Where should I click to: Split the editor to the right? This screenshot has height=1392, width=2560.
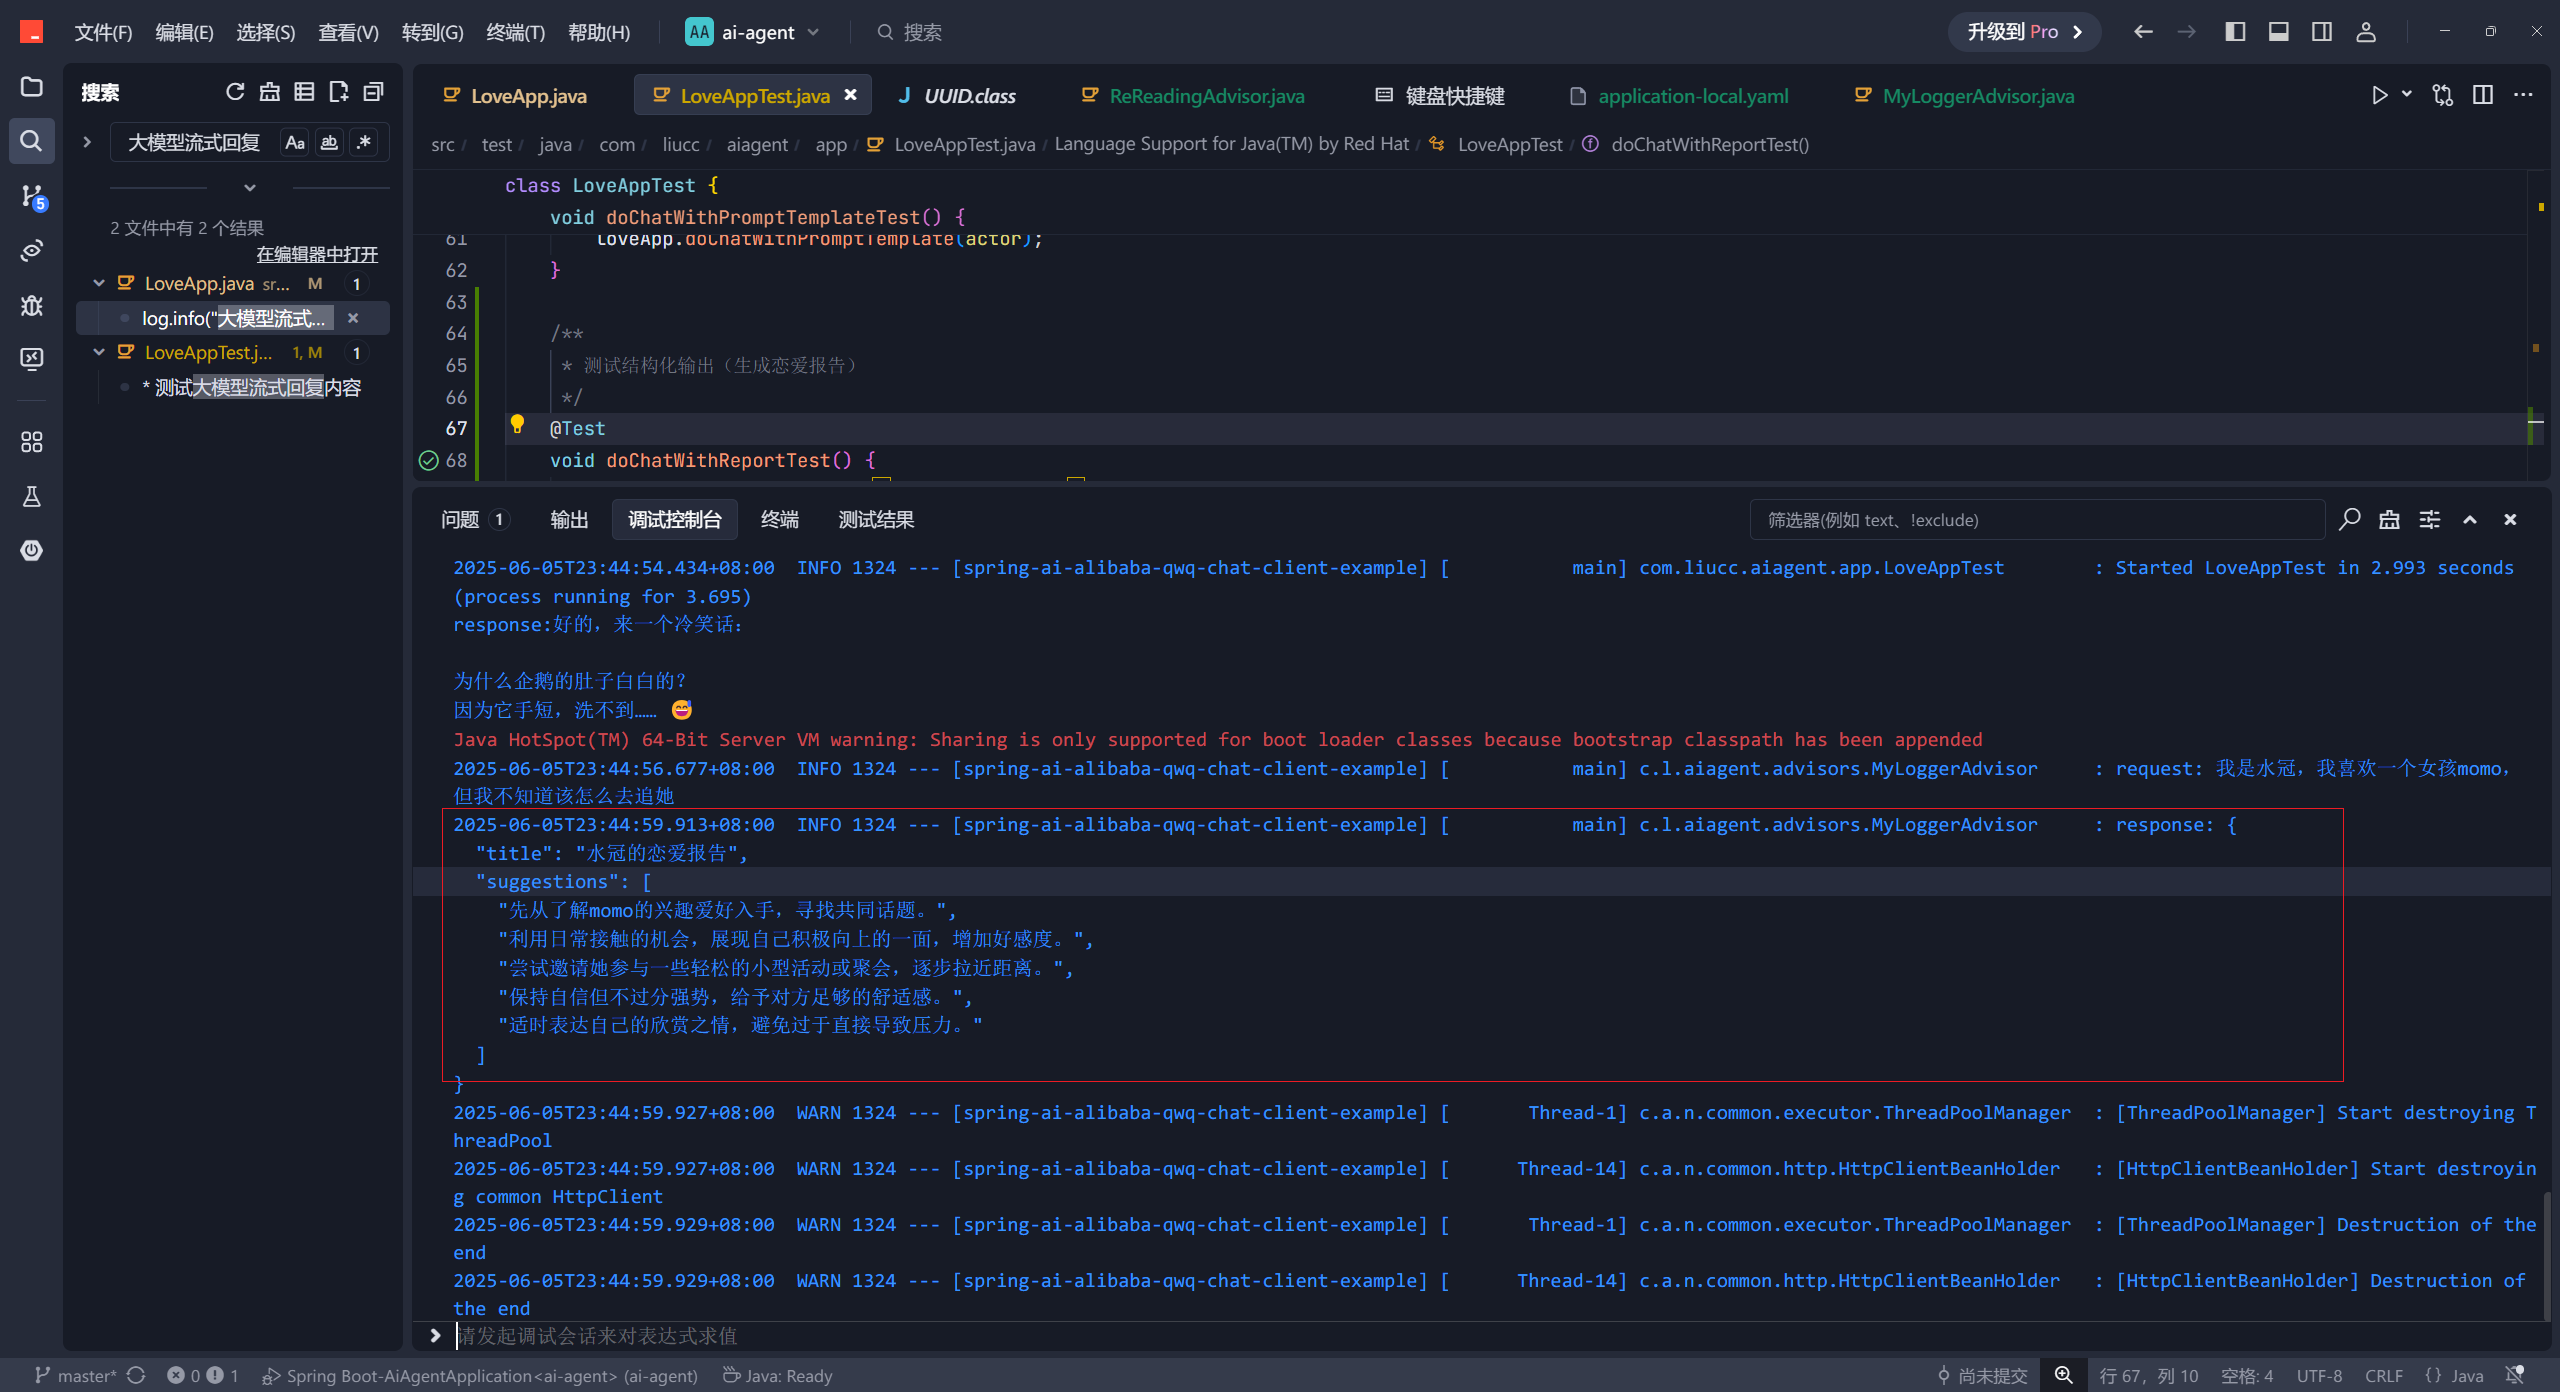coord(2482,95)
